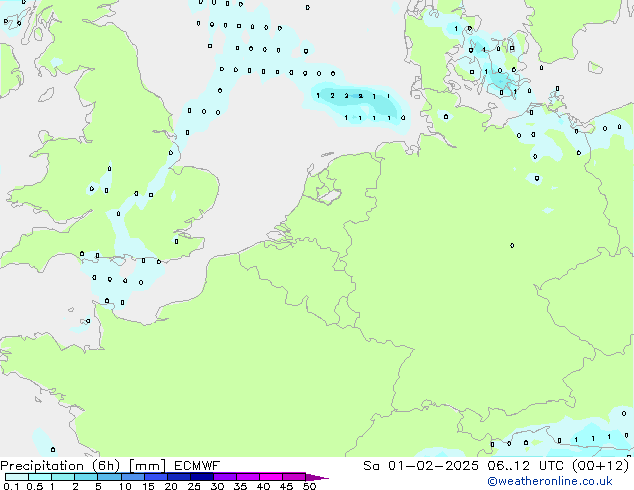634x490 pixels.
Task: Click the '01-02-2025' date text
Action: (433, 466)
